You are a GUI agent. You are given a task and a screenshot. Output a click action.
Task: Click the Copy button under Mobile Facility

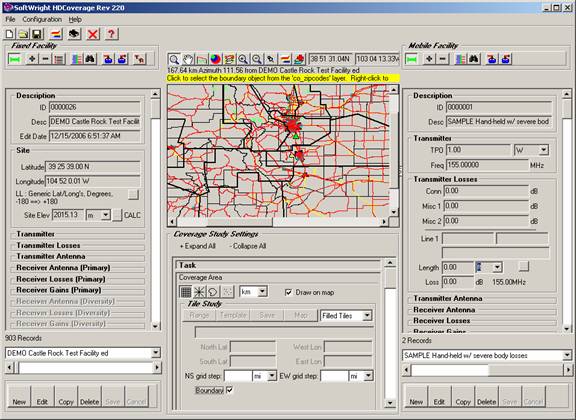[x=463, y=397]
